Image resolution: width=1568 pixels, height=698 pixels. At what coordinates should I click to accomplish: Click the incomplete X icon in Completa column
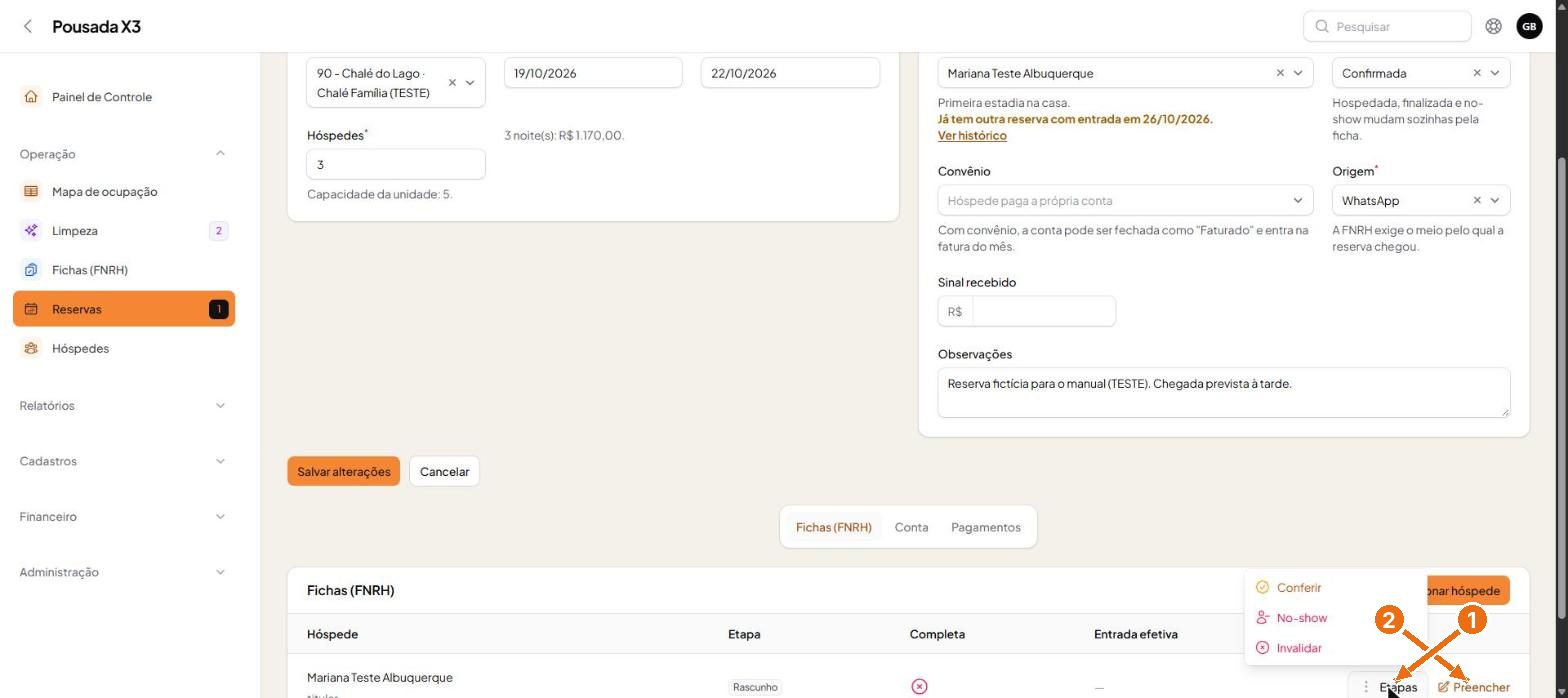click(919, 686)
